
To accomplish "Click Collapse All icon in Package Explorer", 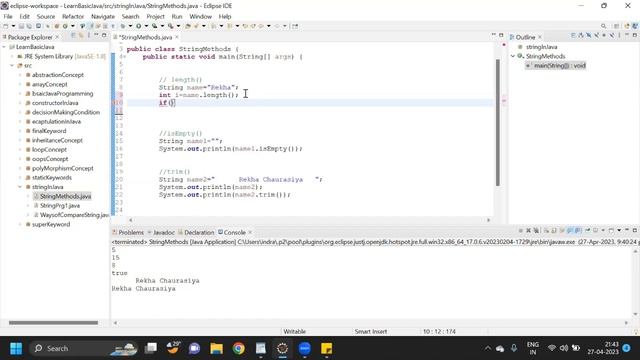I will (x=74, y=35).
